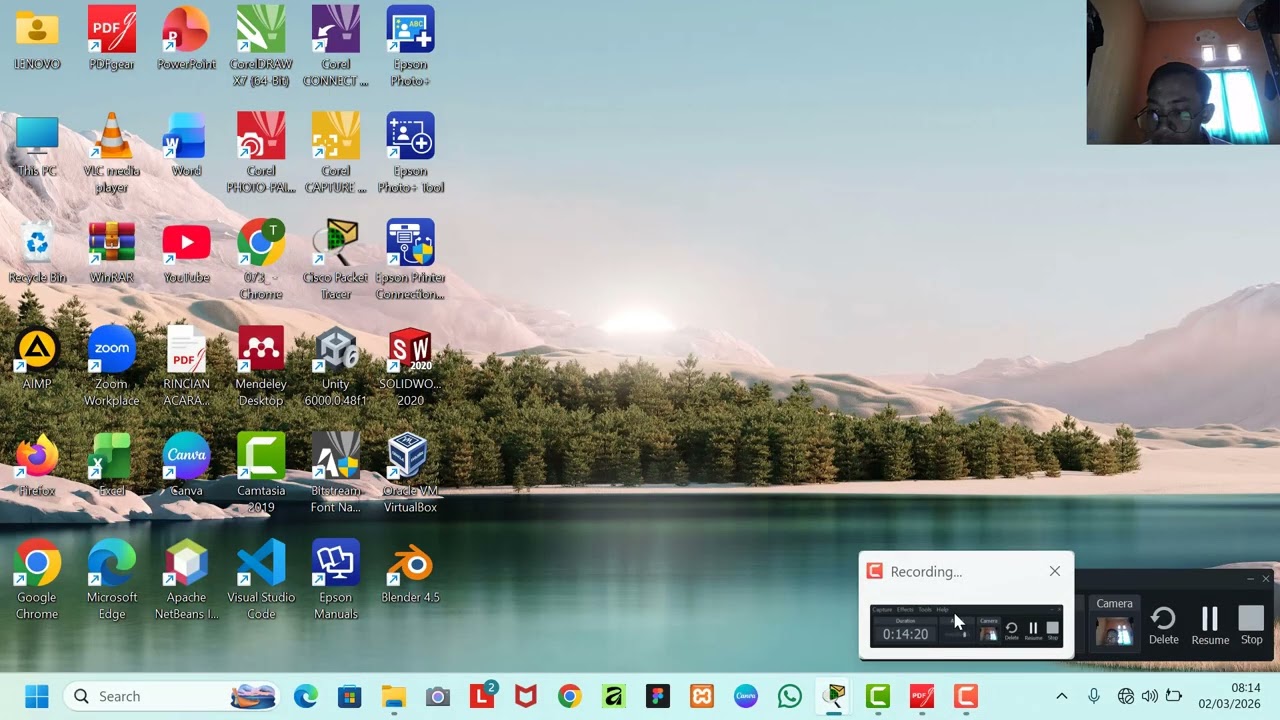Open XAMPP from the taskbar
The width and height of the screenshot is (1280, 720).
tap(702, 696)
